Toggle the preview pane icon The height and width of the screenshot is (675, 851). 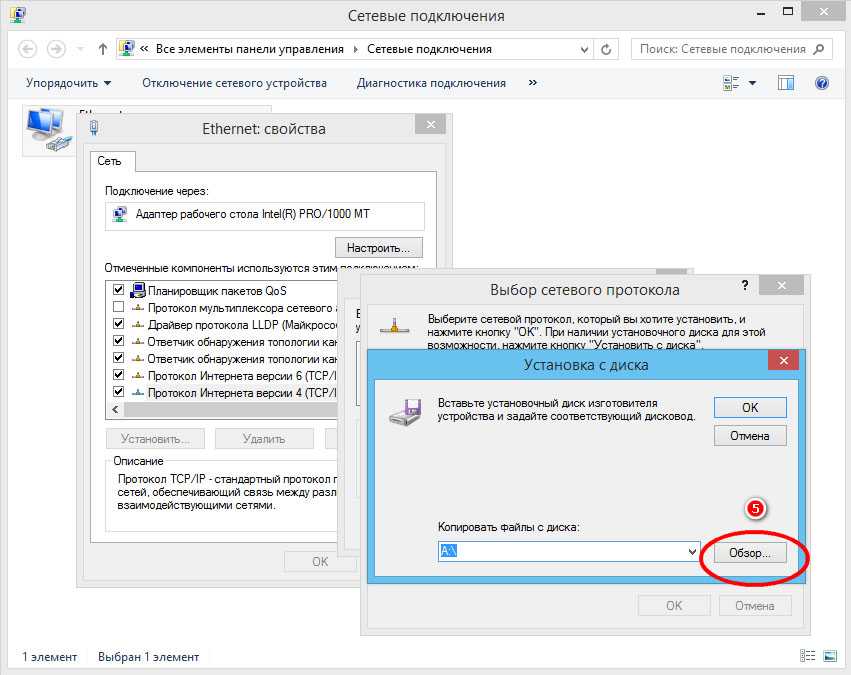point(786,83)
